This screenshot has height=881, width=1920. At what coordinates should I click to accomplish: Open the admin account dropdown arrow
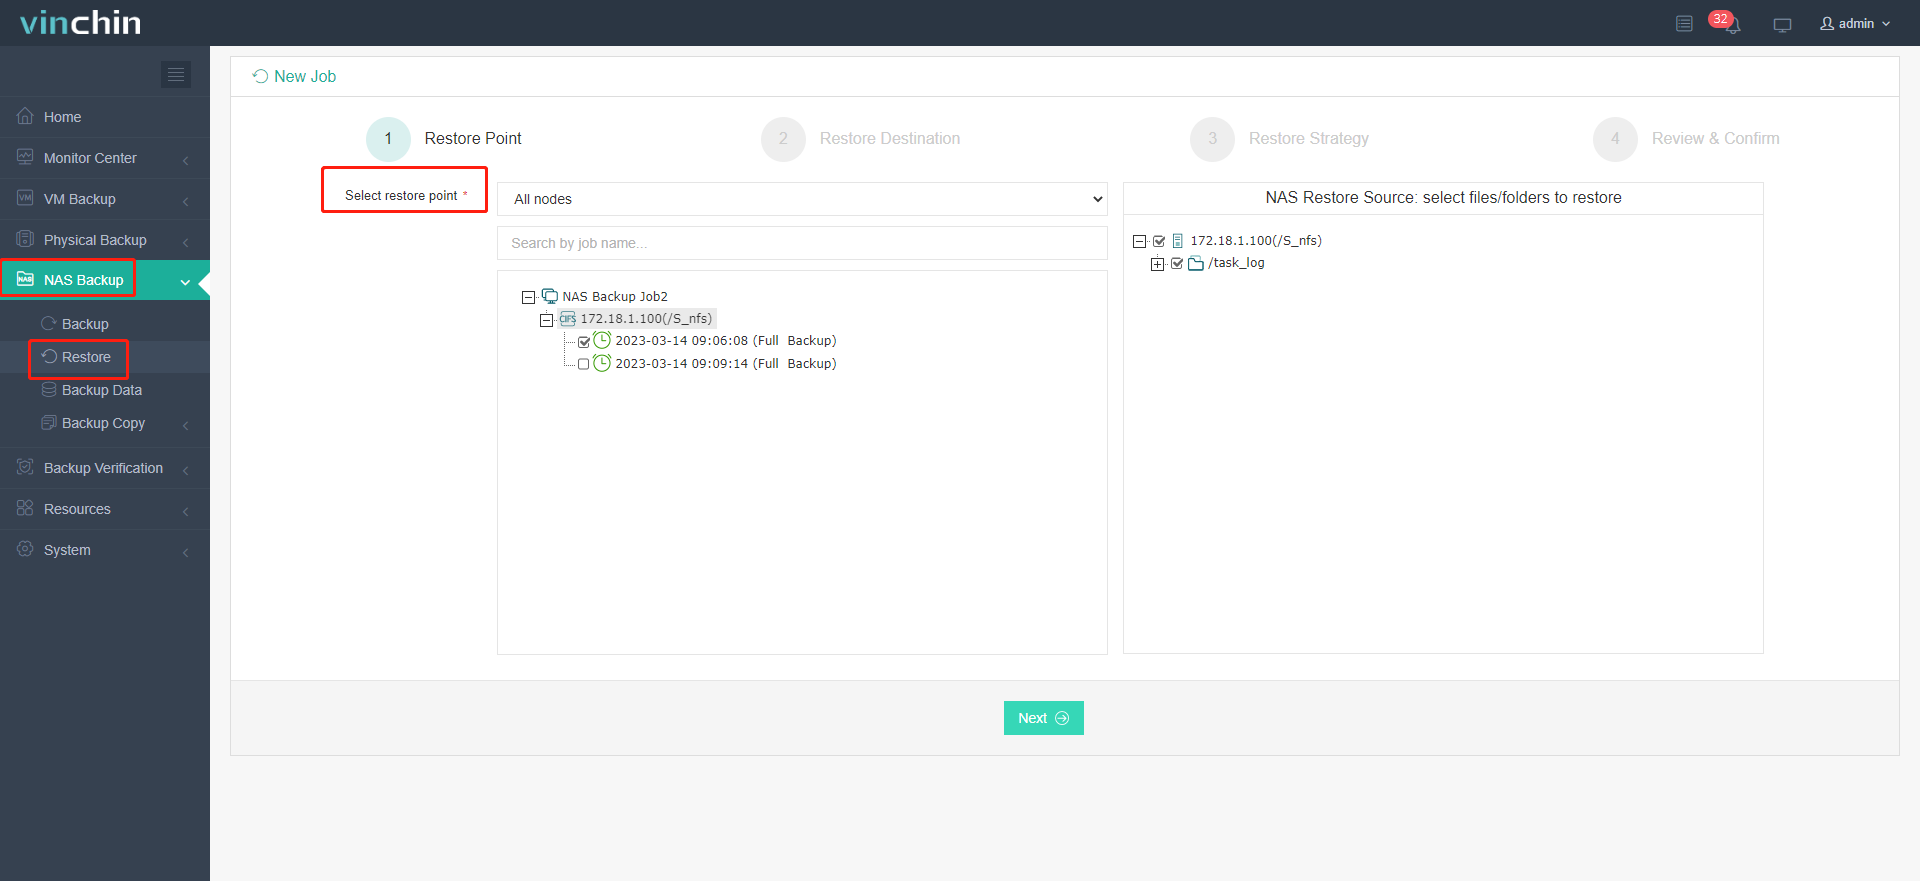[1886, 24]
